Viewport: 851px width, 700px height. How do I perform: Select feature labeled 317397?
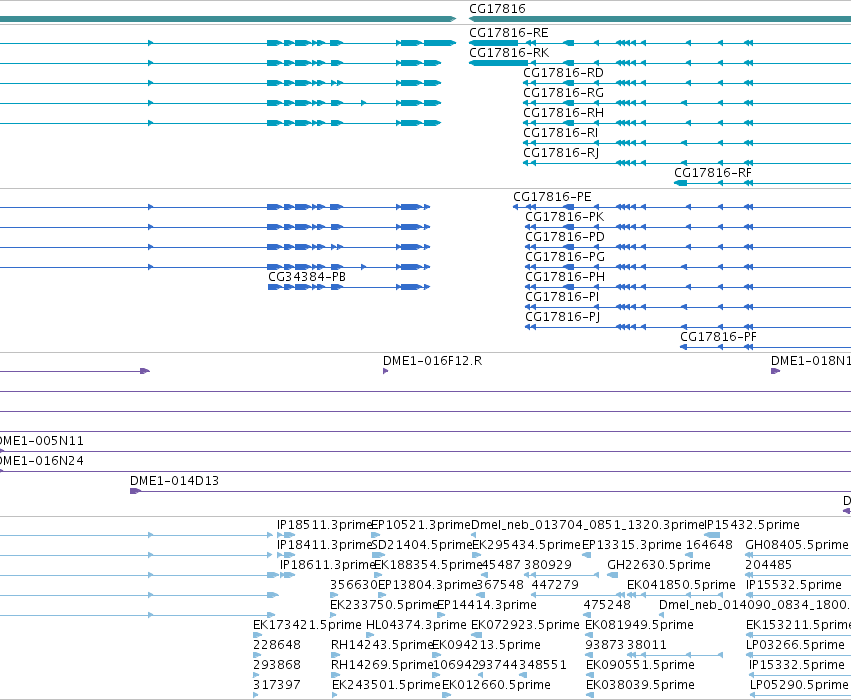[x=277, y=686]
